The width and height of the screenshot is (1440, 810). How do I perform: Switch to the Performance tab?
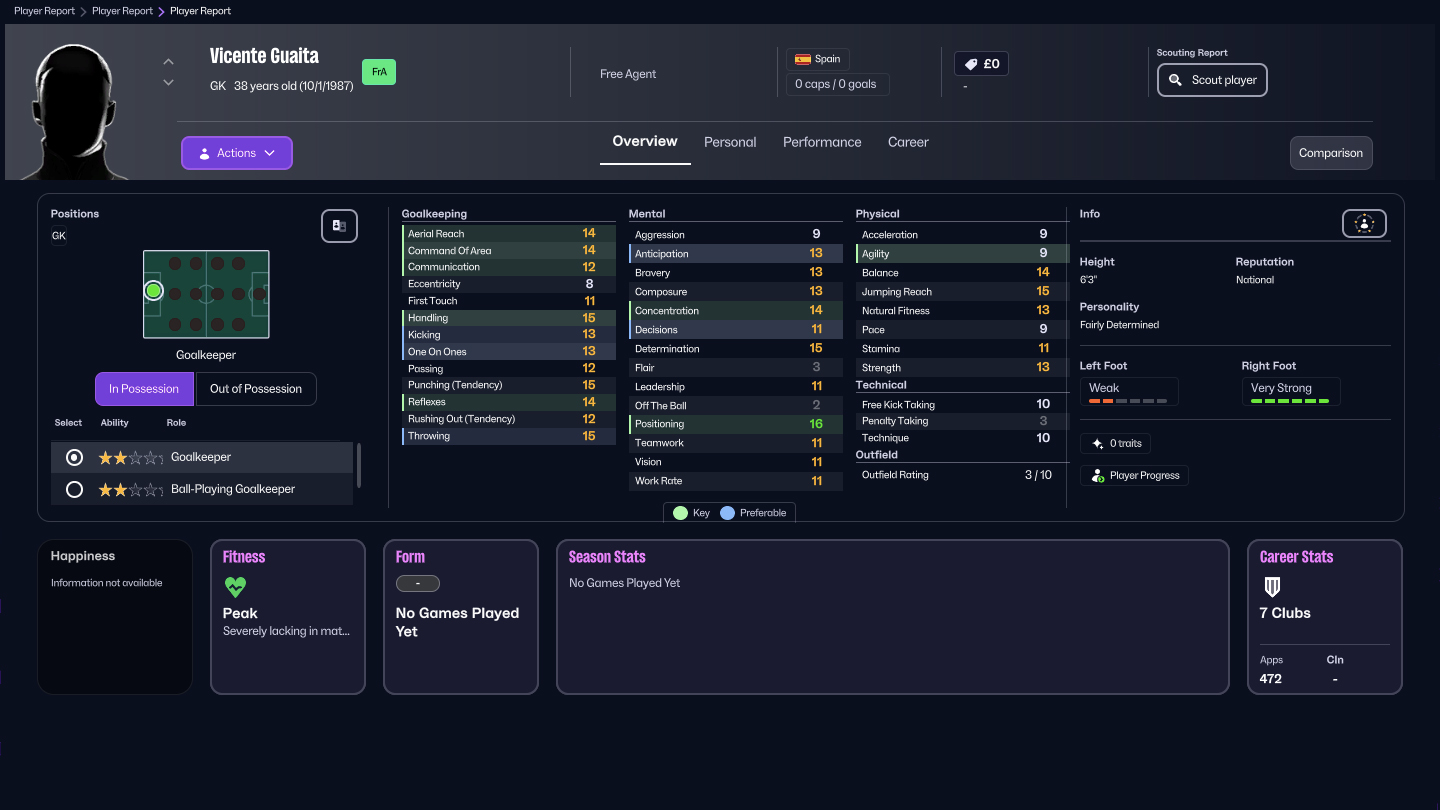pos(822,142)
